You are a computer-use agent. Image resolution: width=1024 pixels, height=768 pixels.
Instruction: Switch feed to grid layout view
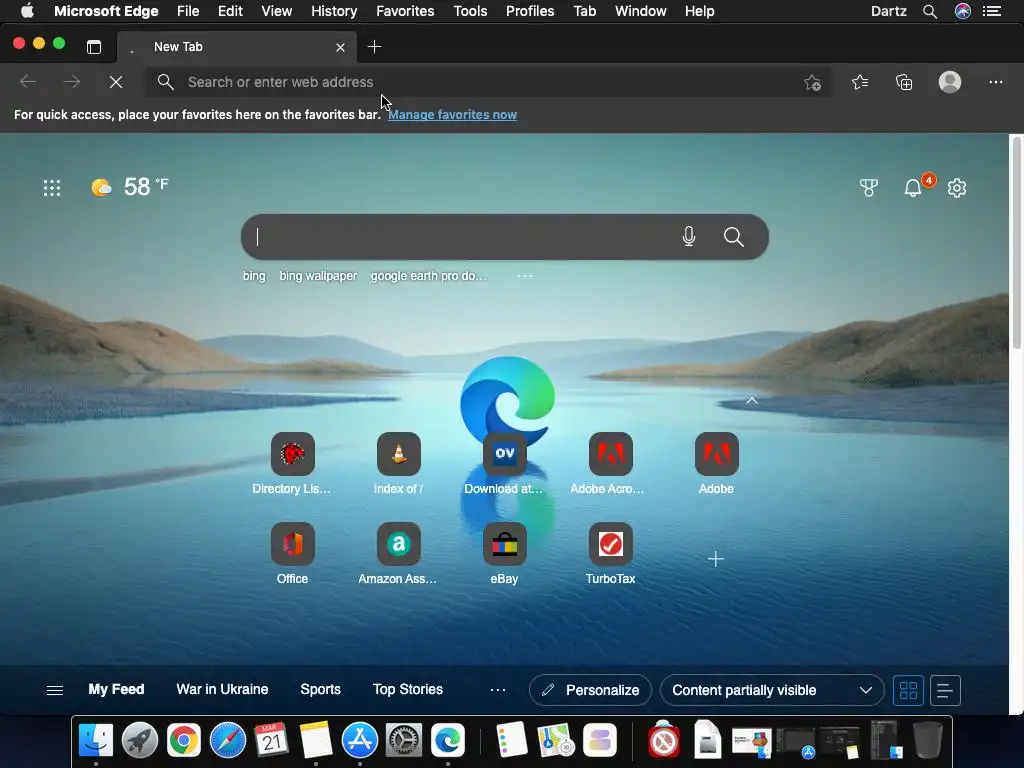(x=908, y=690)
